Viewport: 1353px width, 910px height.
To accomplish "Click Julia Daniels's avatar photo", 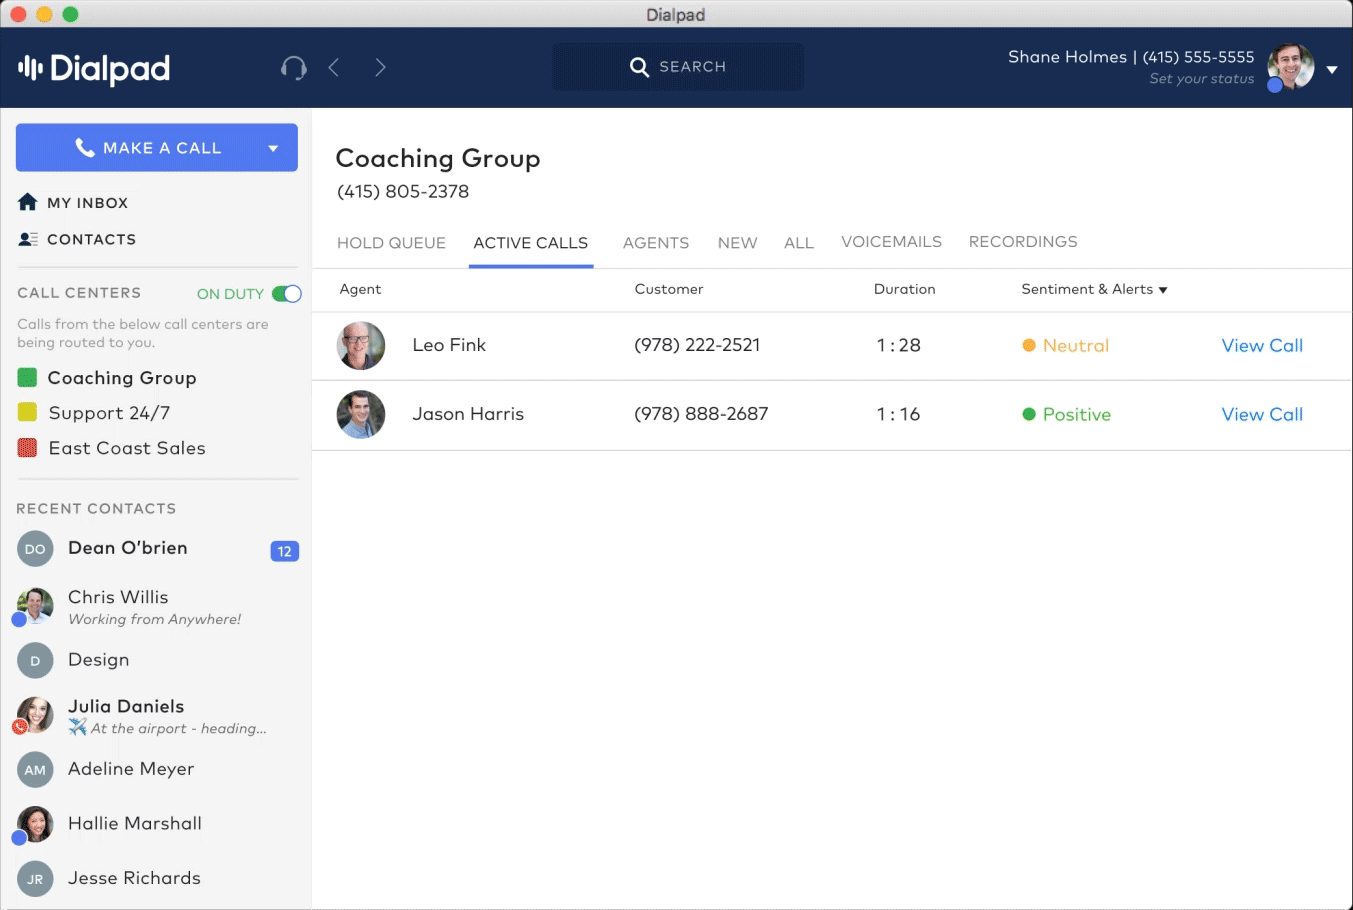I will (35, 715).
